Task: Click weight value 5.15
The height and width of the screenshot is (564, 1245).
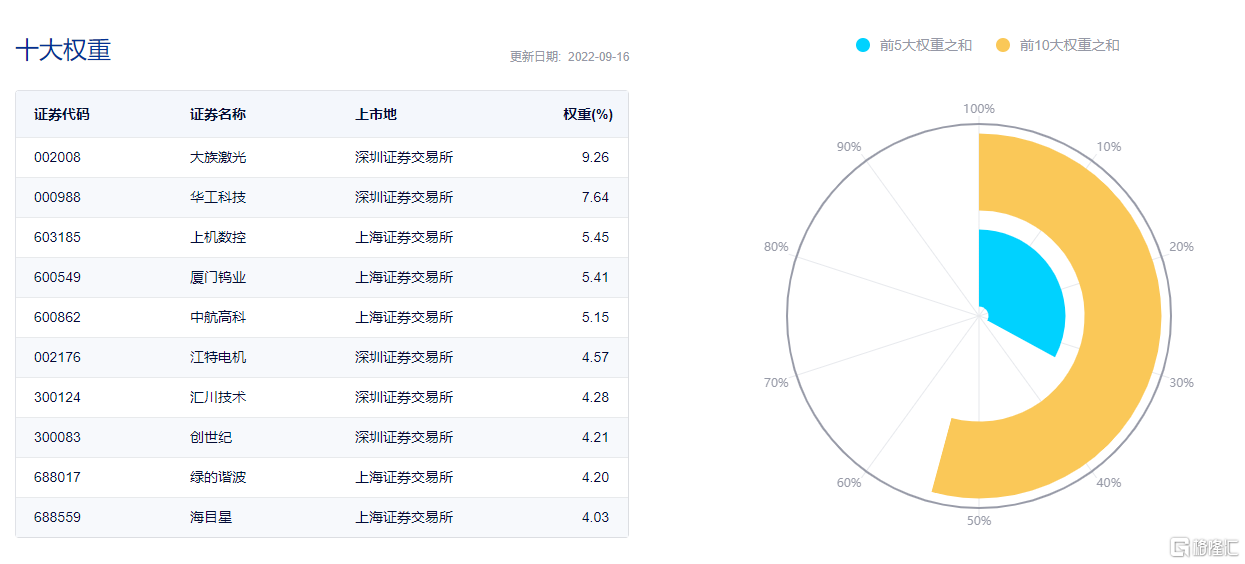Action: (595, 317)
